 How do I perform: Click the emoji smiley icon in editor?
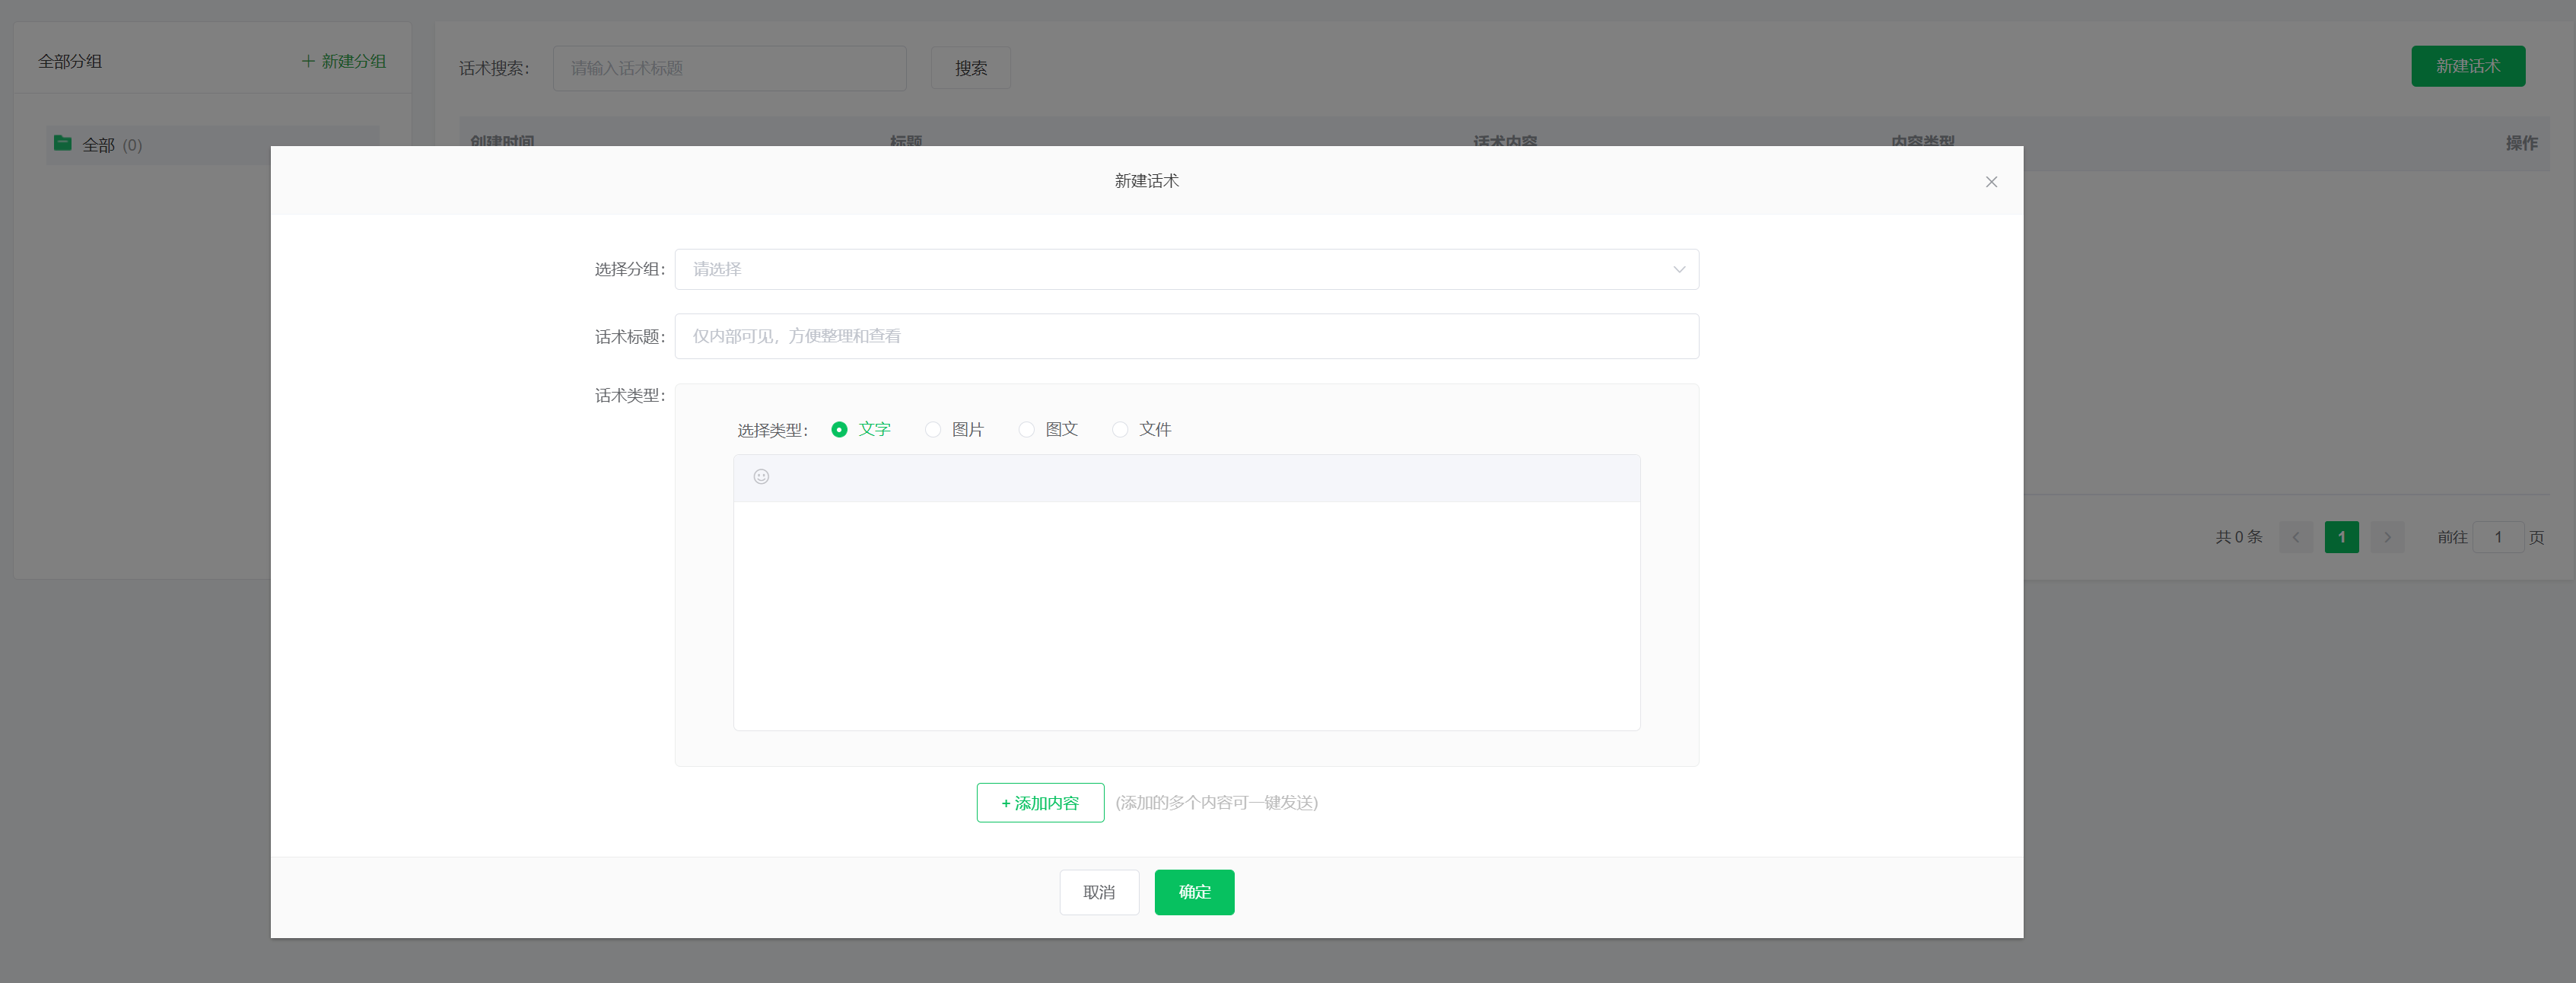(761, 477)
